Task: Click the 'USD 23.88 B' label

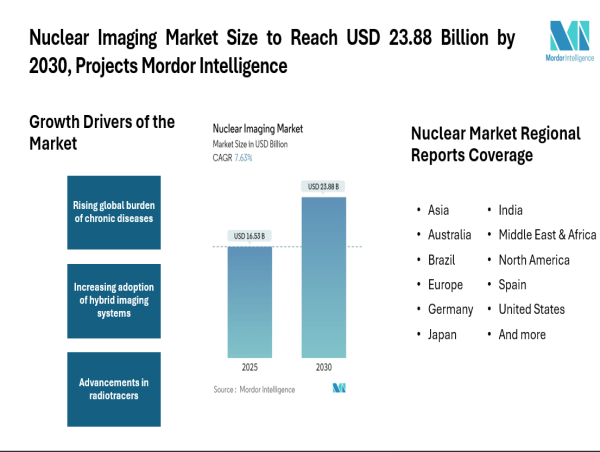Action: click(323, 186)
